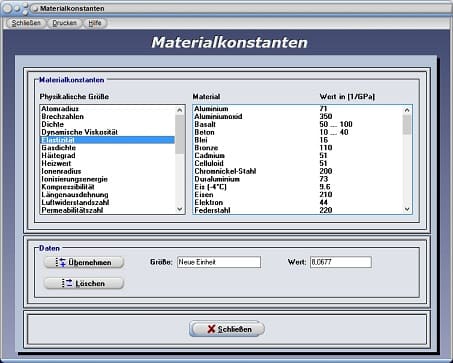
Task: Select the Elektron material row
Action: pyautogui.click(x=298, y=203)
